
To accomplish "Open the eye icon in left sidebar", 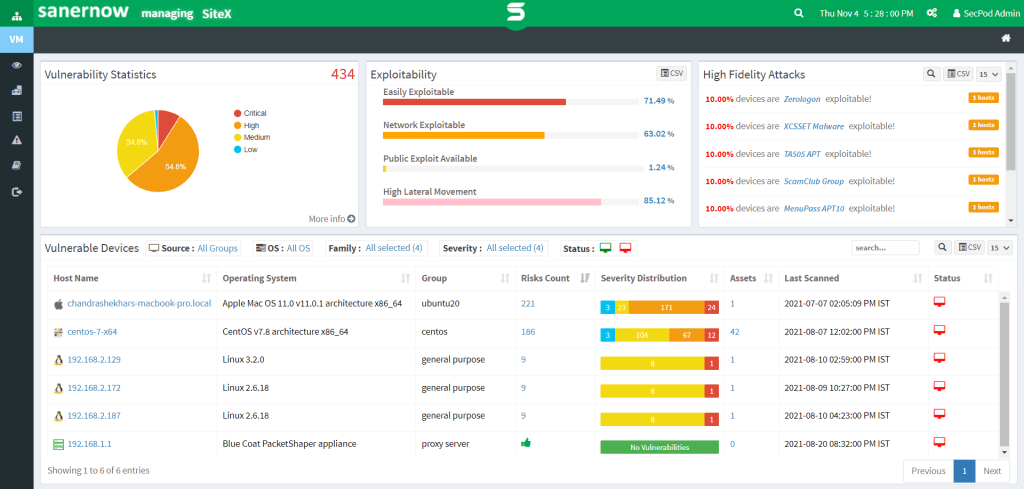I will (16, 65).
